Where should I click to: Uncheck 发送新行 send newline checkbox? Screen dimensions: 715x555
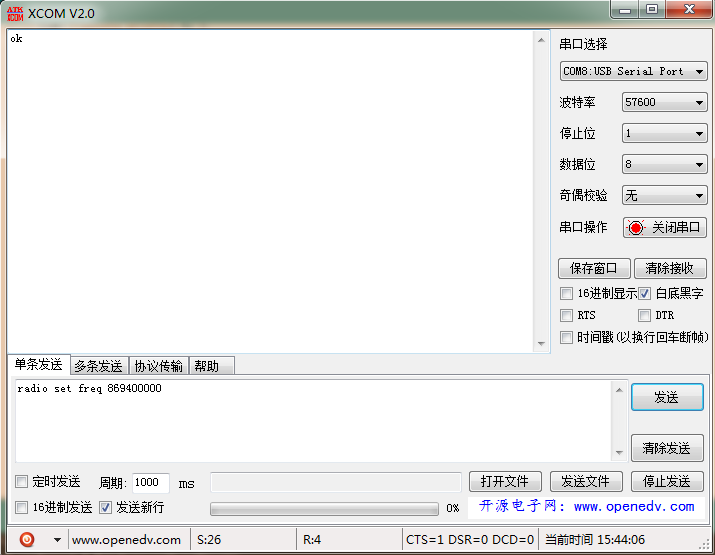click(105, 507)
